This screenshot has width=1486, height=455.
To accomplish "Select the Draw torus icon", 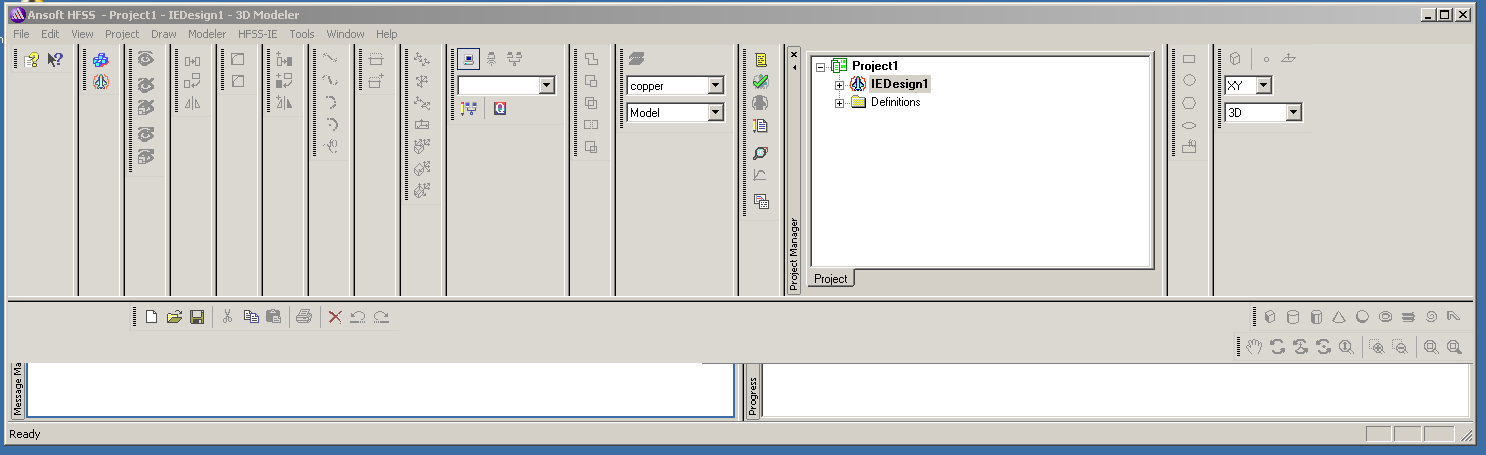I will [1385, 317].
